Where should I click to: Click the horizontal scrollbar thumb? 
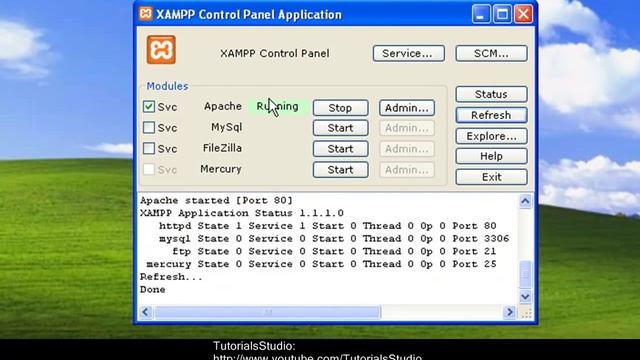[x=268, y=312]
